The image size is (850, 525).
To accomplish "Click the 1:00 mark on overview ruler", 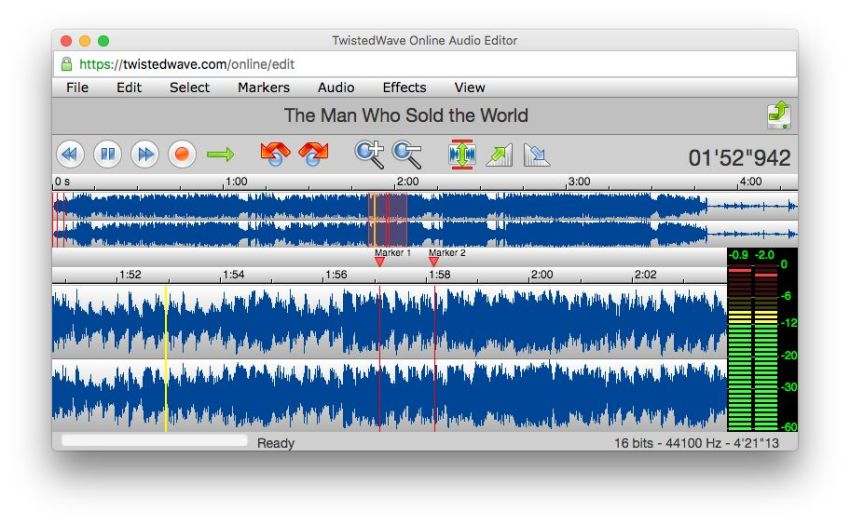I will [x=236, y=181].
